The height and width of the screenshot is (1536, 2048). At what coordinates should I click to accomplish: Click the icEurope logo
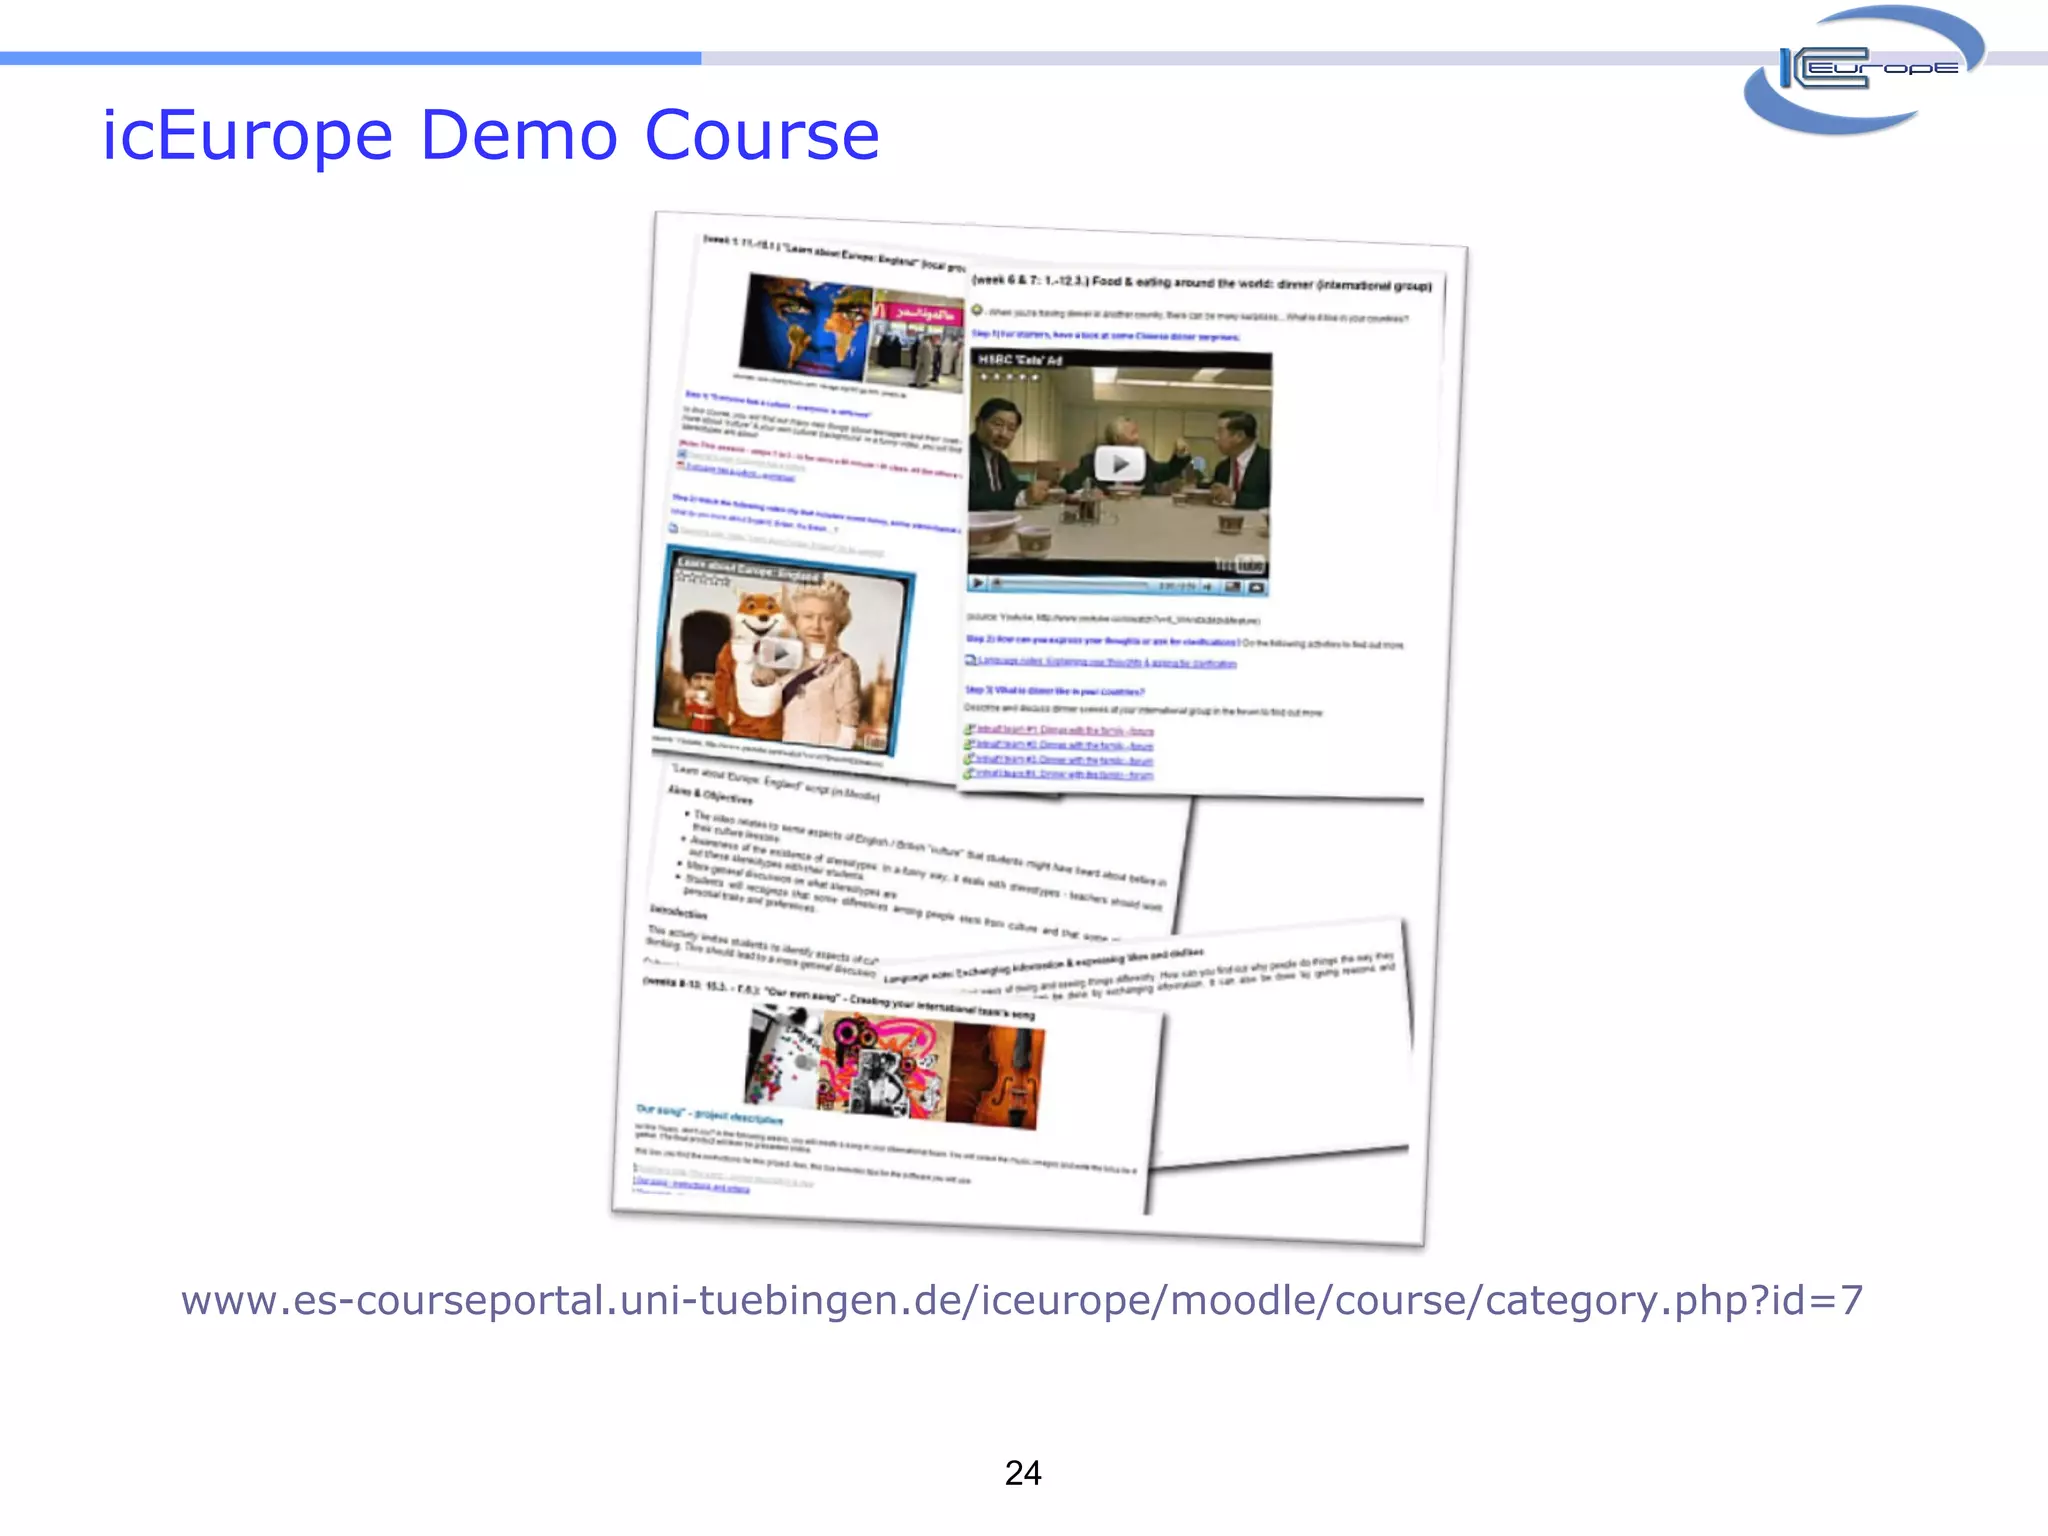pyautogui.click(x=1865, y=68)
